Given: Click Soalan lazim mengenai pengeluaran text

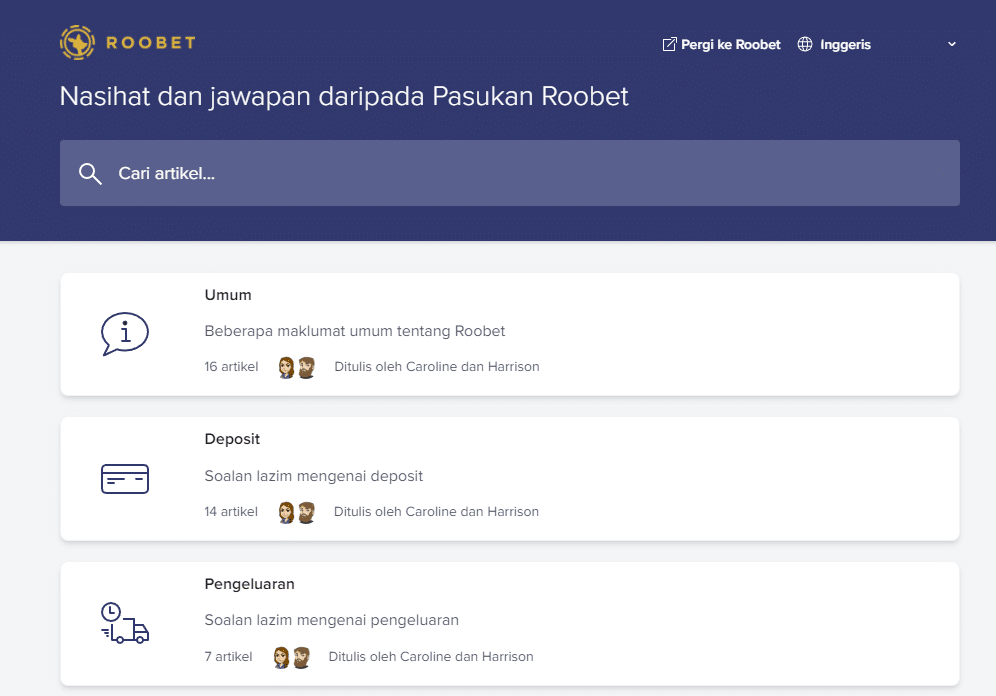Looking at the screenshot, I should 332,620.
